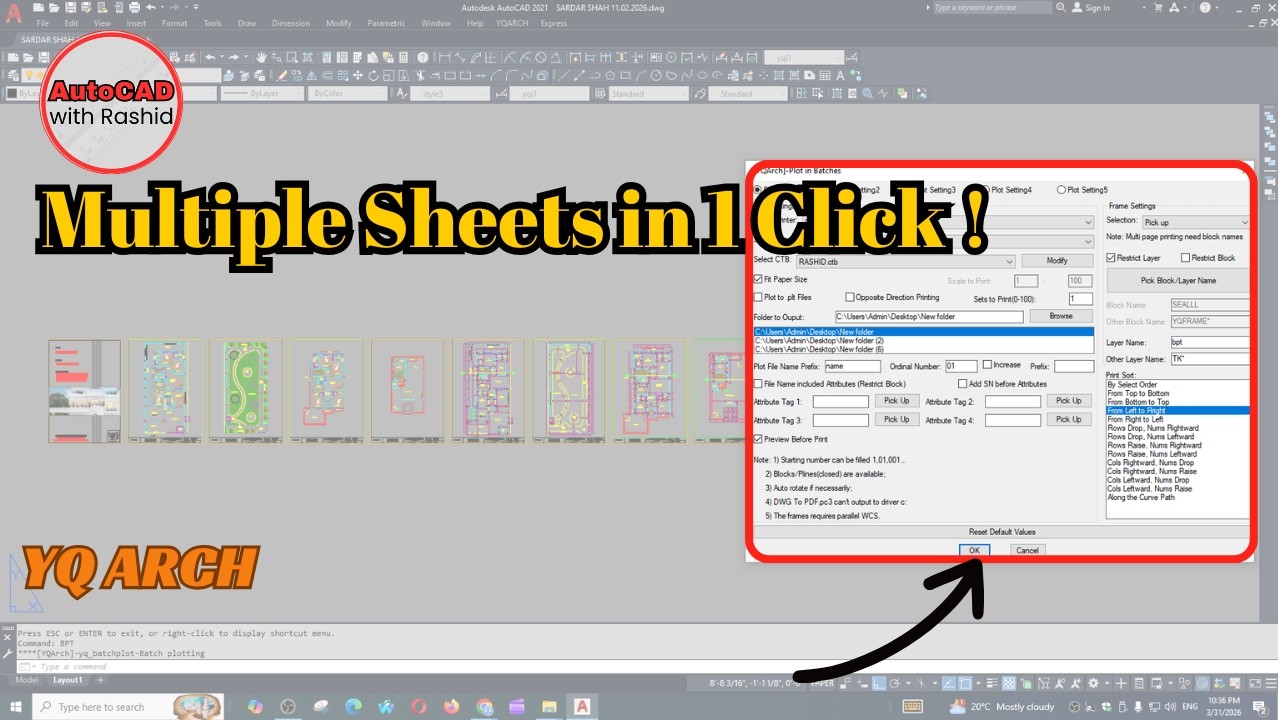Open the YQARCH menu
The width and height of the screenshot is (1280, 720).
point(512,23)
